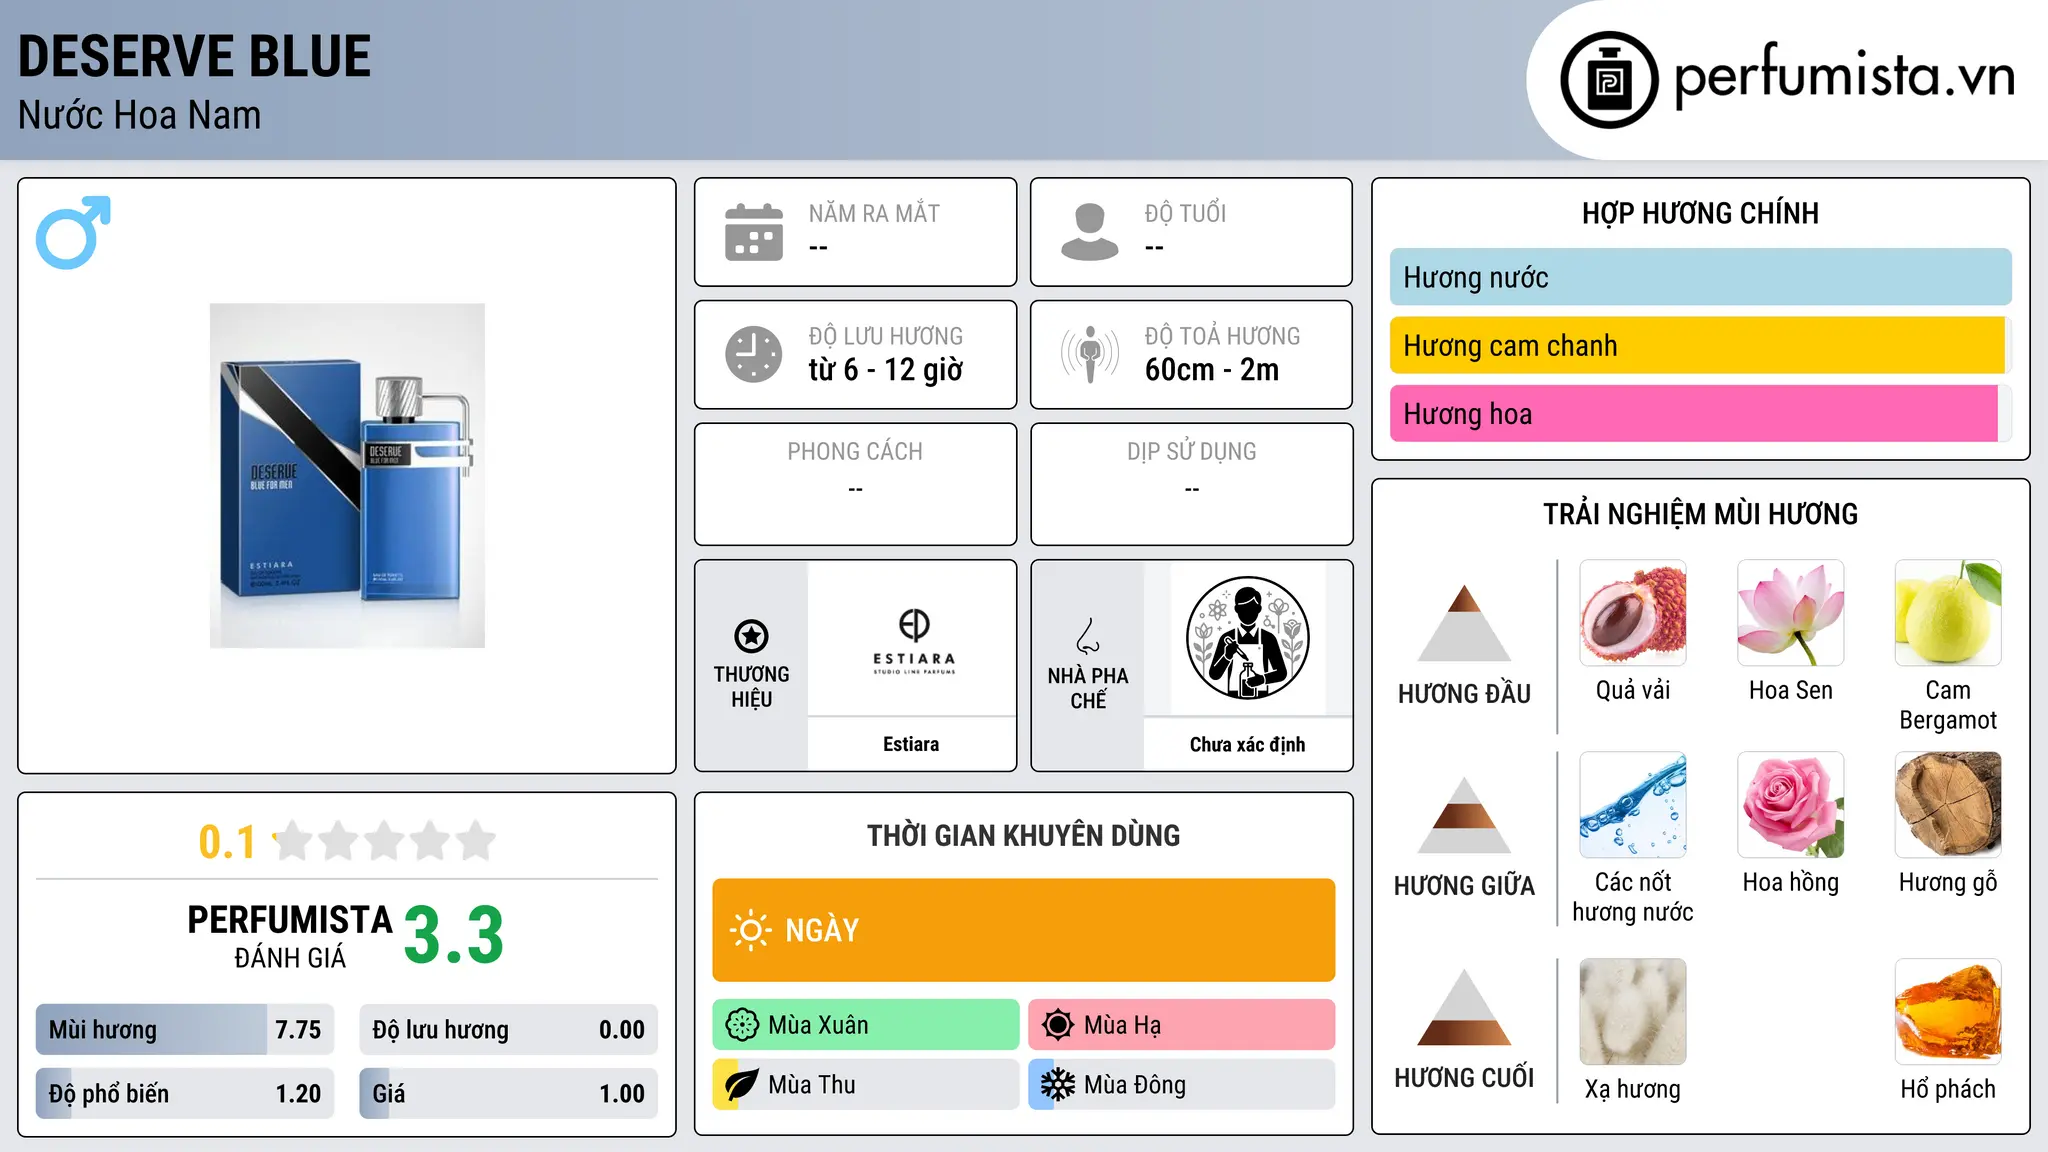
Task: Click the từ 6 - 12 giờ value
Action: [886, 369]
